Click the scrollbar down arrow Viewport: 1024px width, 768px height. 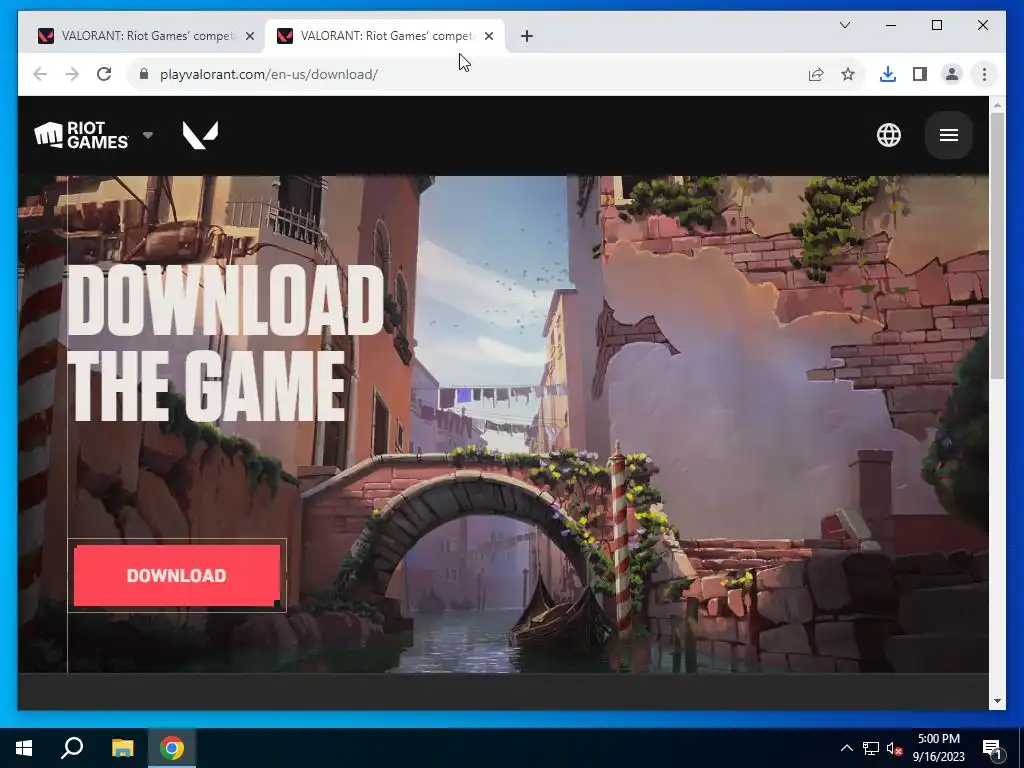point(997,701)
